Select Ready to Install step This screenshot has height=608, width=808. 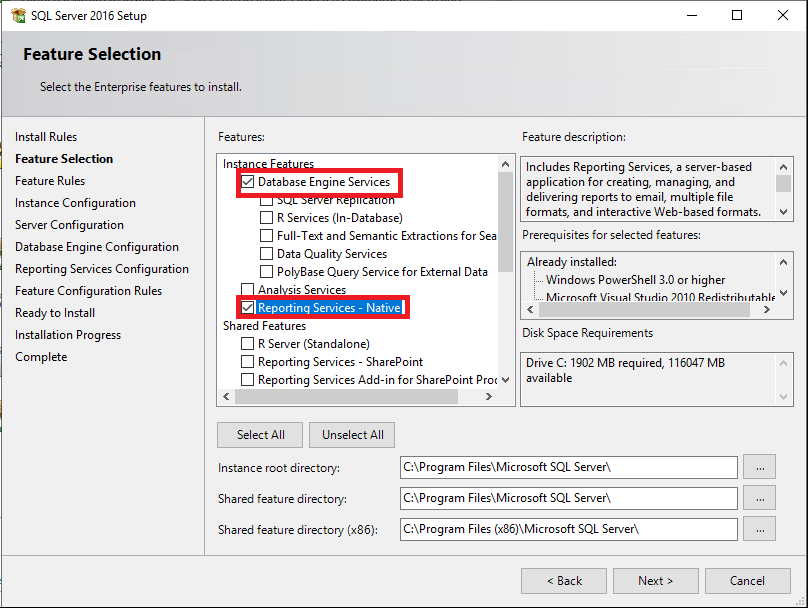tap(55, 313)
